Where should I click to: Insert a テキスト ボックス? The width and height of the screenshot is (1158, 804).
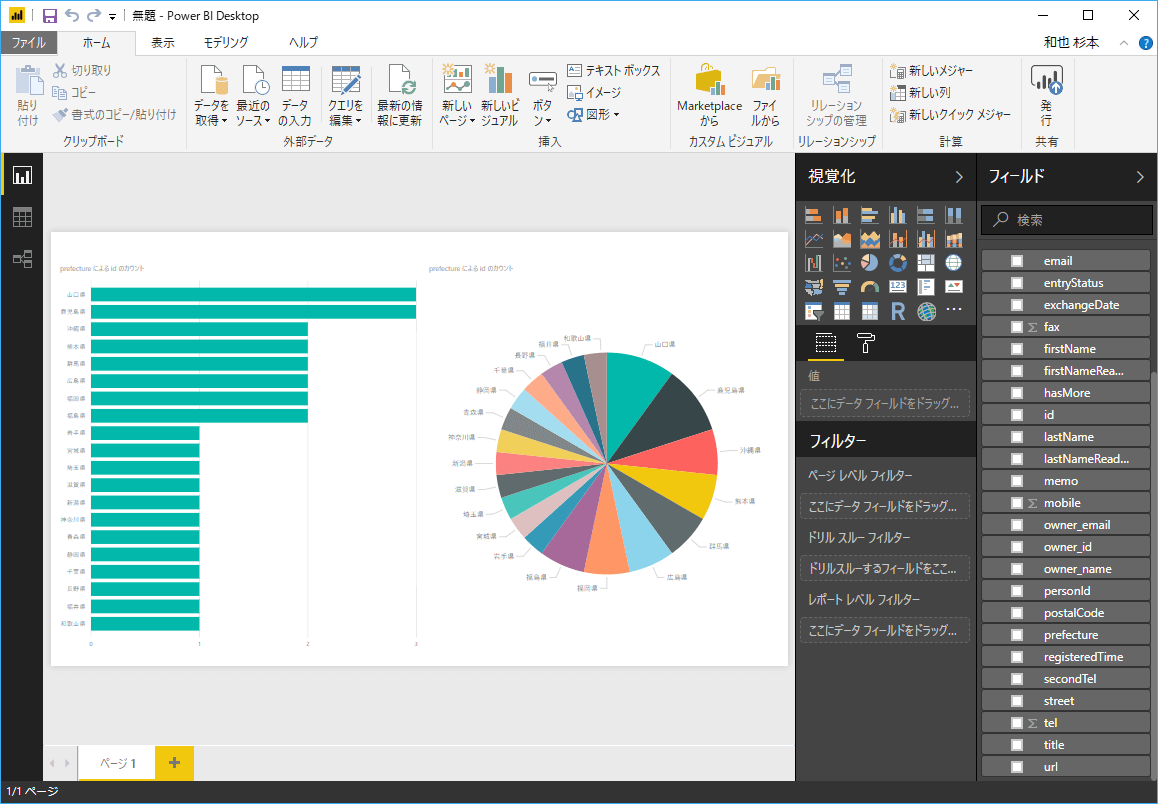614,71
